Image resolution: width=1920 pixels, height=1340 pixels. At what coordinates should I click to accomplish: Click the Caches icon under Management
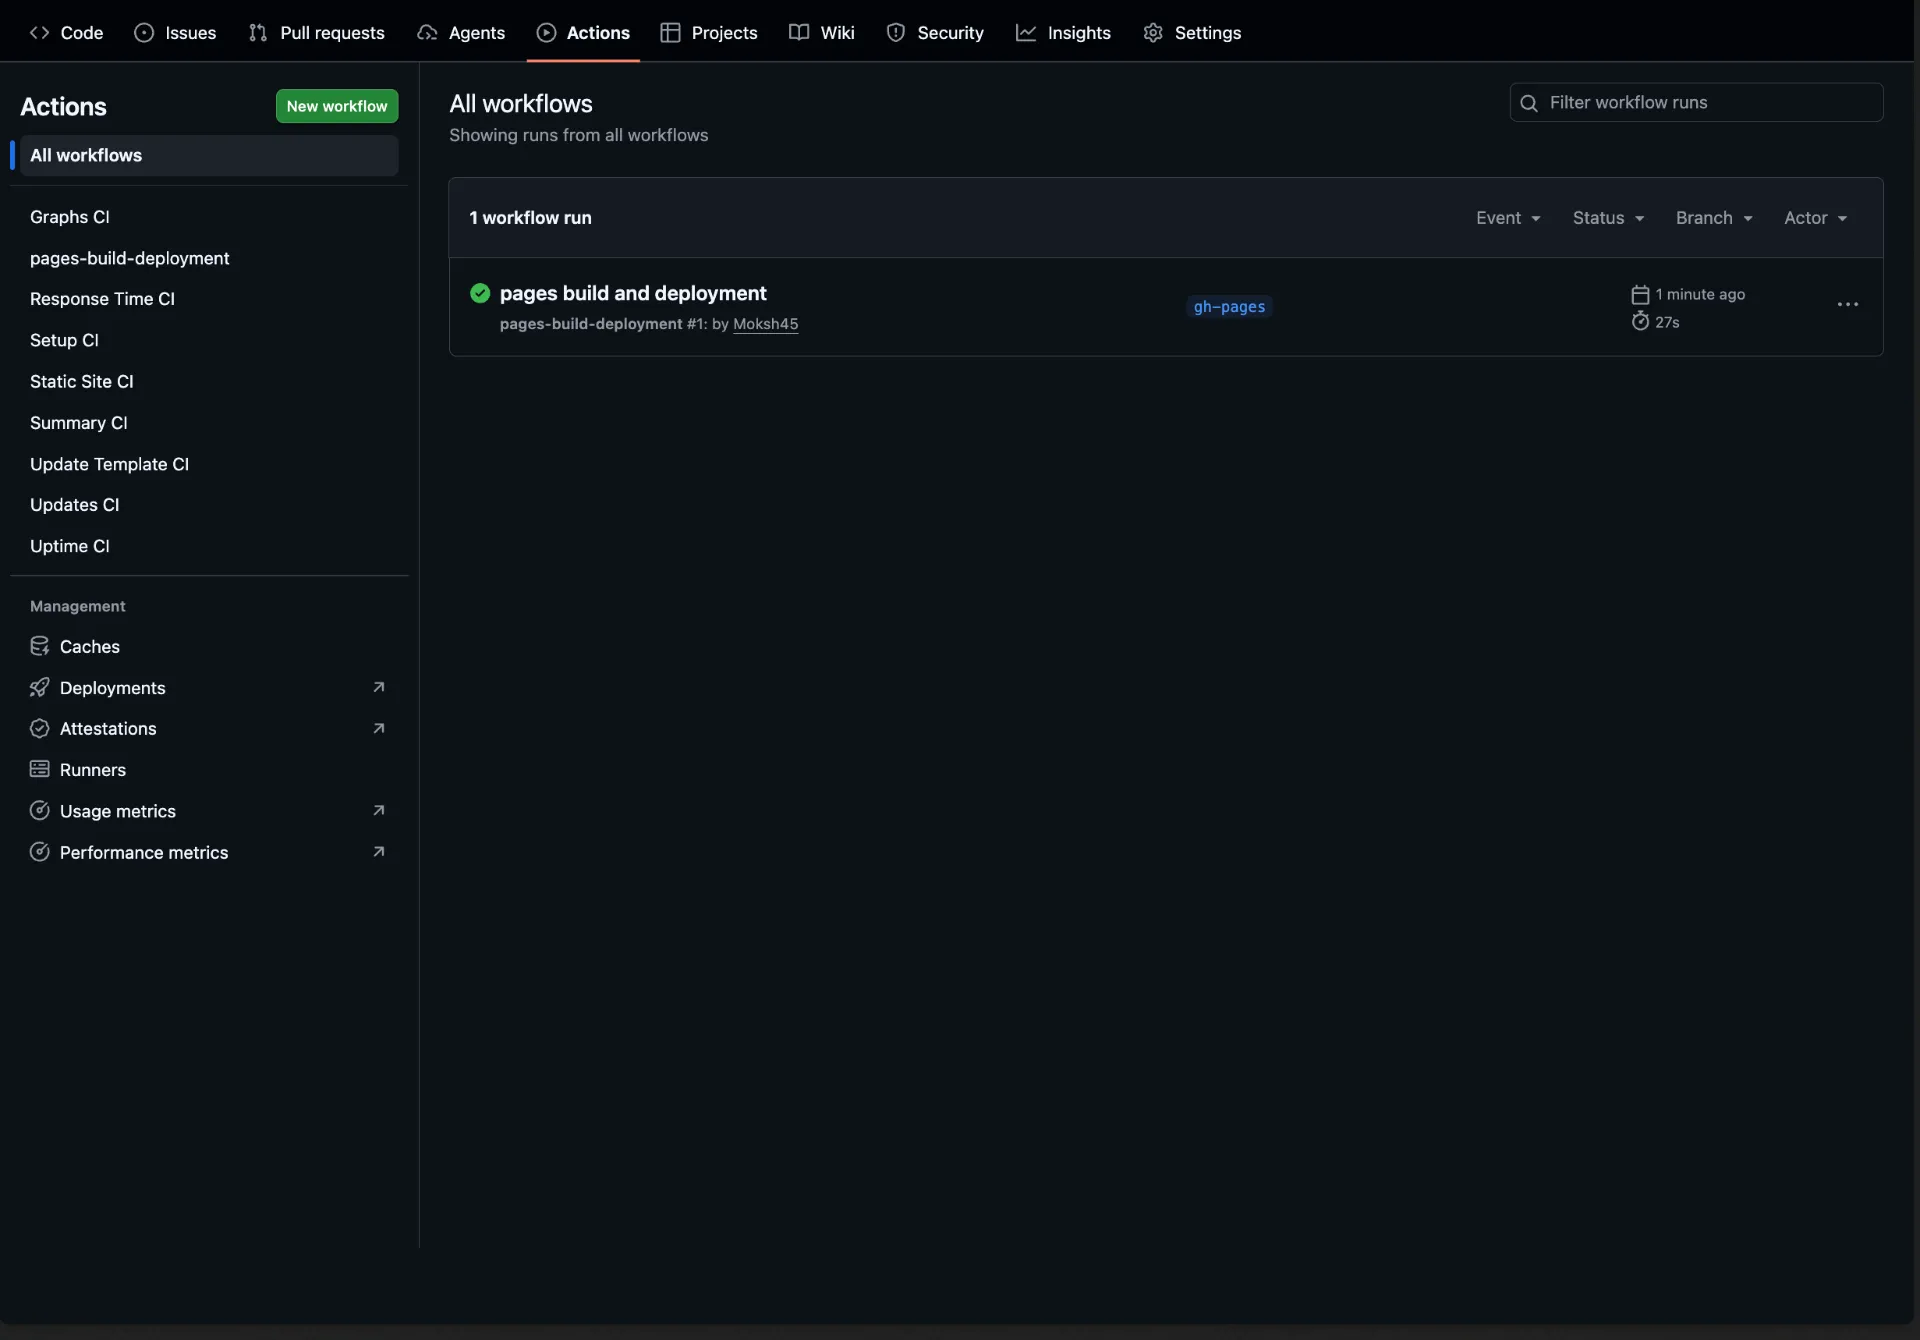point(39,646)
